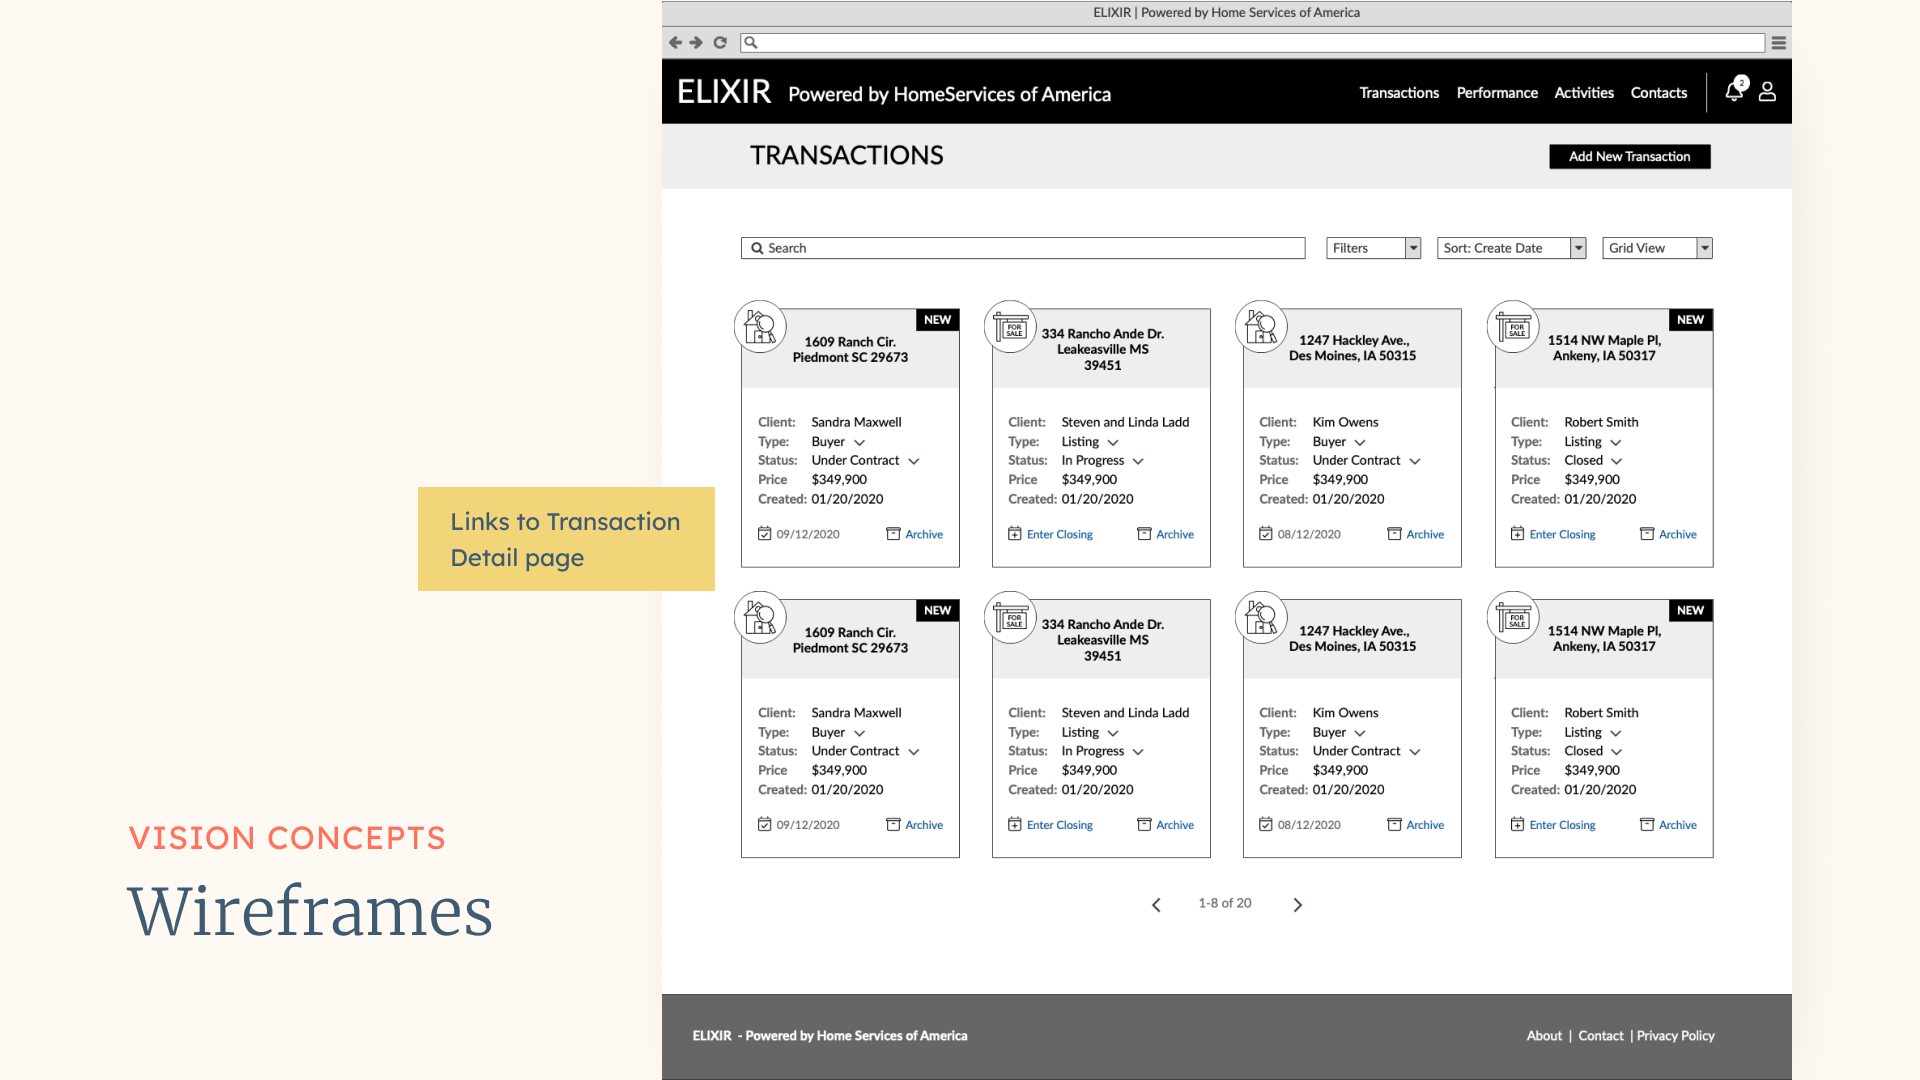Open the Grid View dropdown
Image resolution: width=1920 pixels, height=1080 pixels.
[1656, 248]
